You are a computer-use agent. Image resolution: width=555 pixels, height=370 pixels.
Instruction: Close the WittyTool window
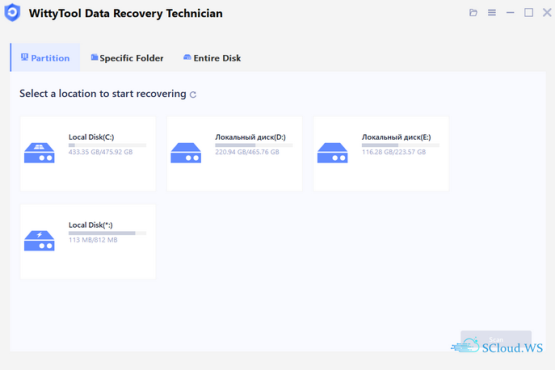click(547, 13)
